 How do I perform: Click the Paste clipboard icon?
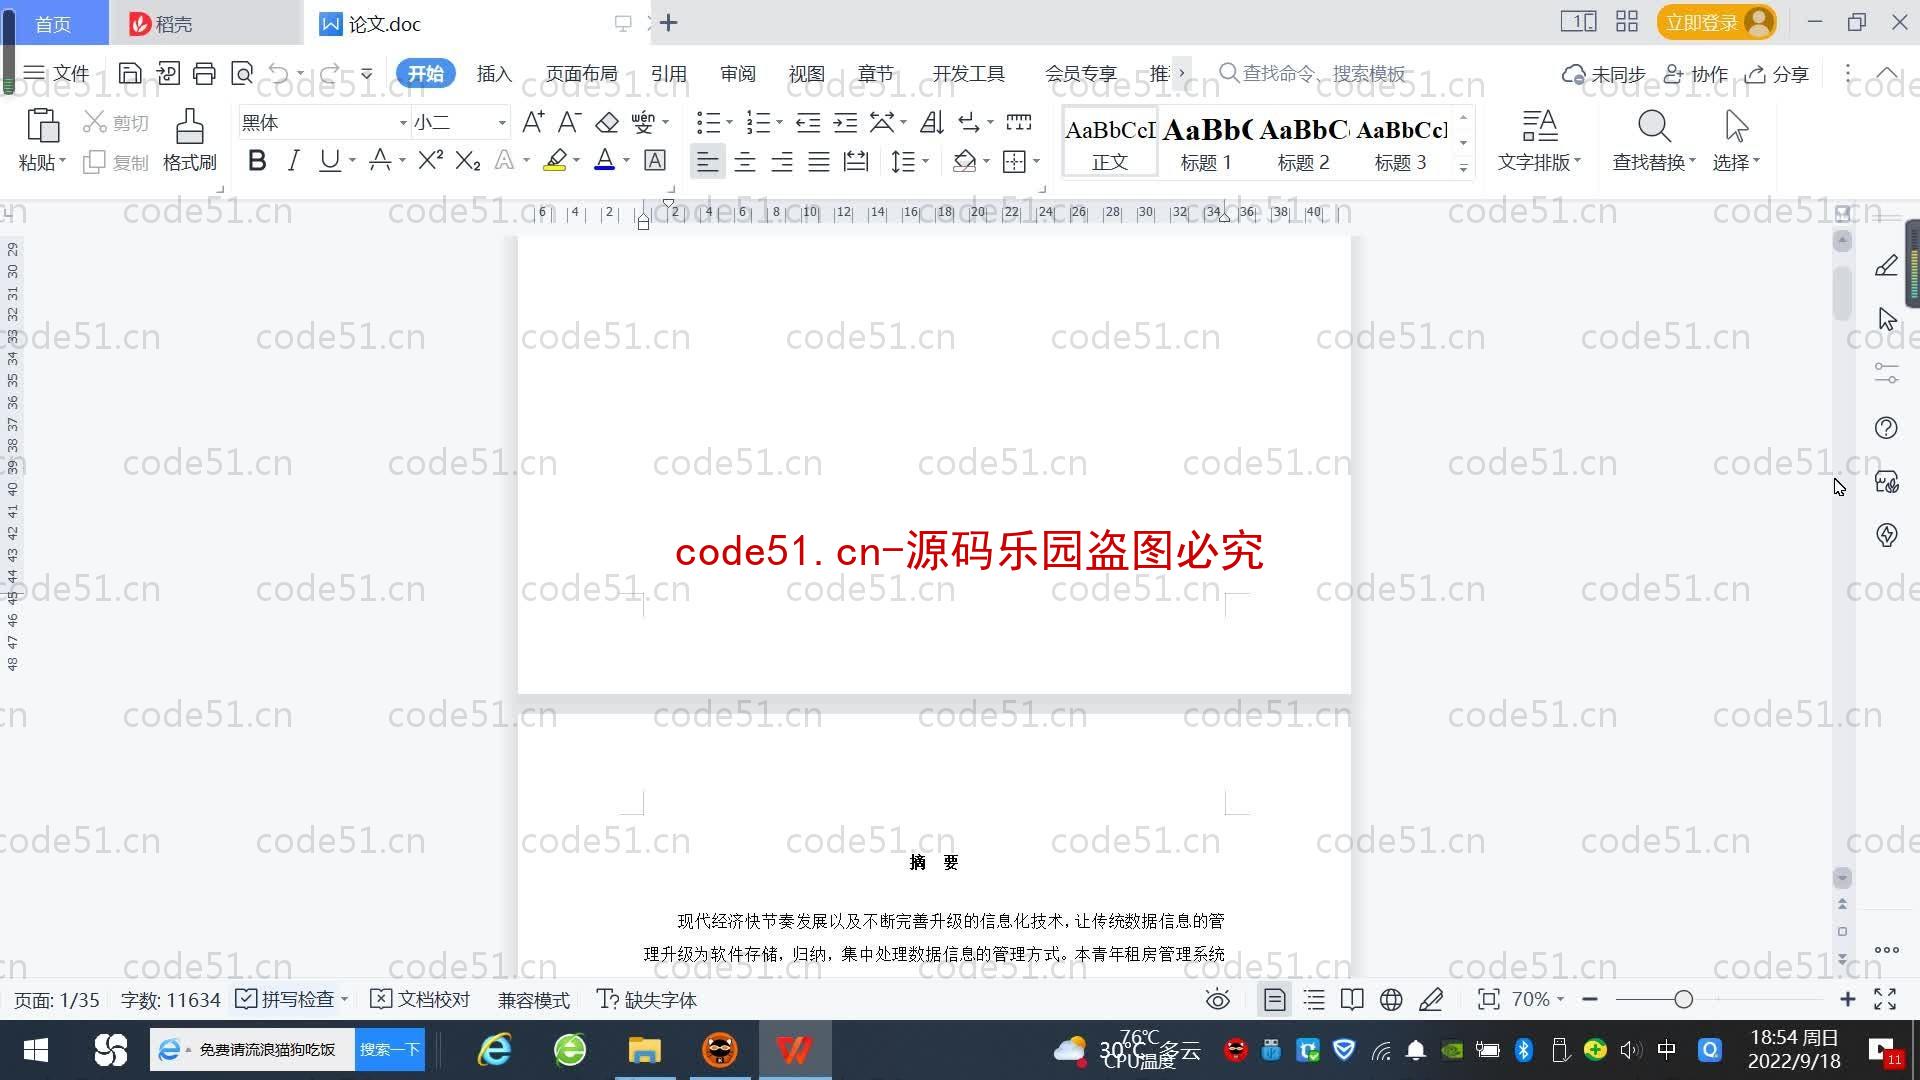(x=42, y=127)
